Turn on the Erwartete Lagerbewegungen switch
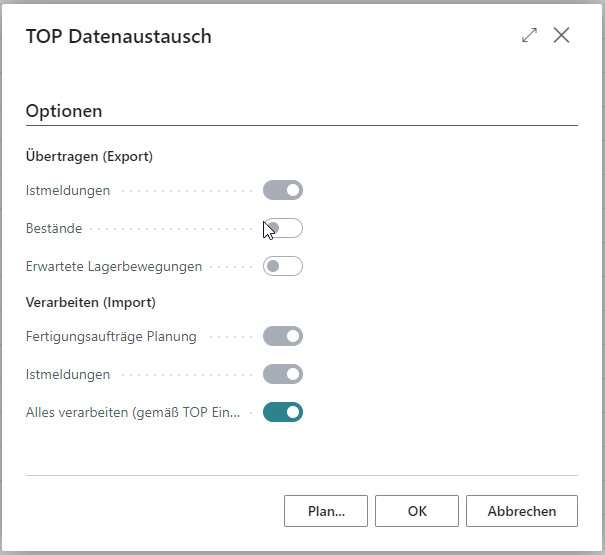The width and height of the screenshot is (605, 555). [282, 267]
